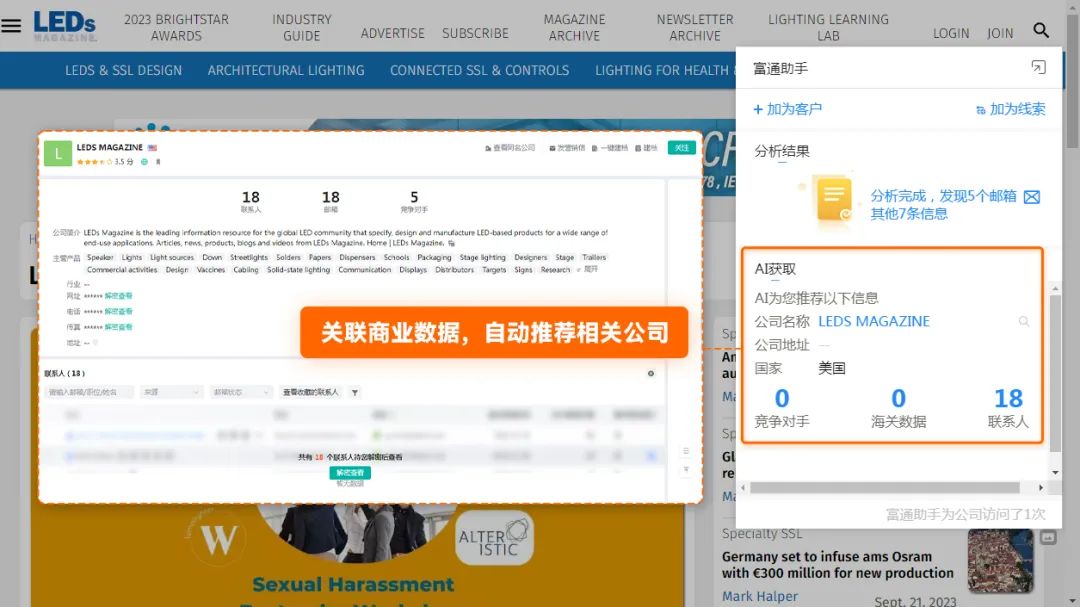Viewport: 1080px width, 607px height.
Task: Click the assistant panel's vertical scrollbar
Action: point(1055,373)
